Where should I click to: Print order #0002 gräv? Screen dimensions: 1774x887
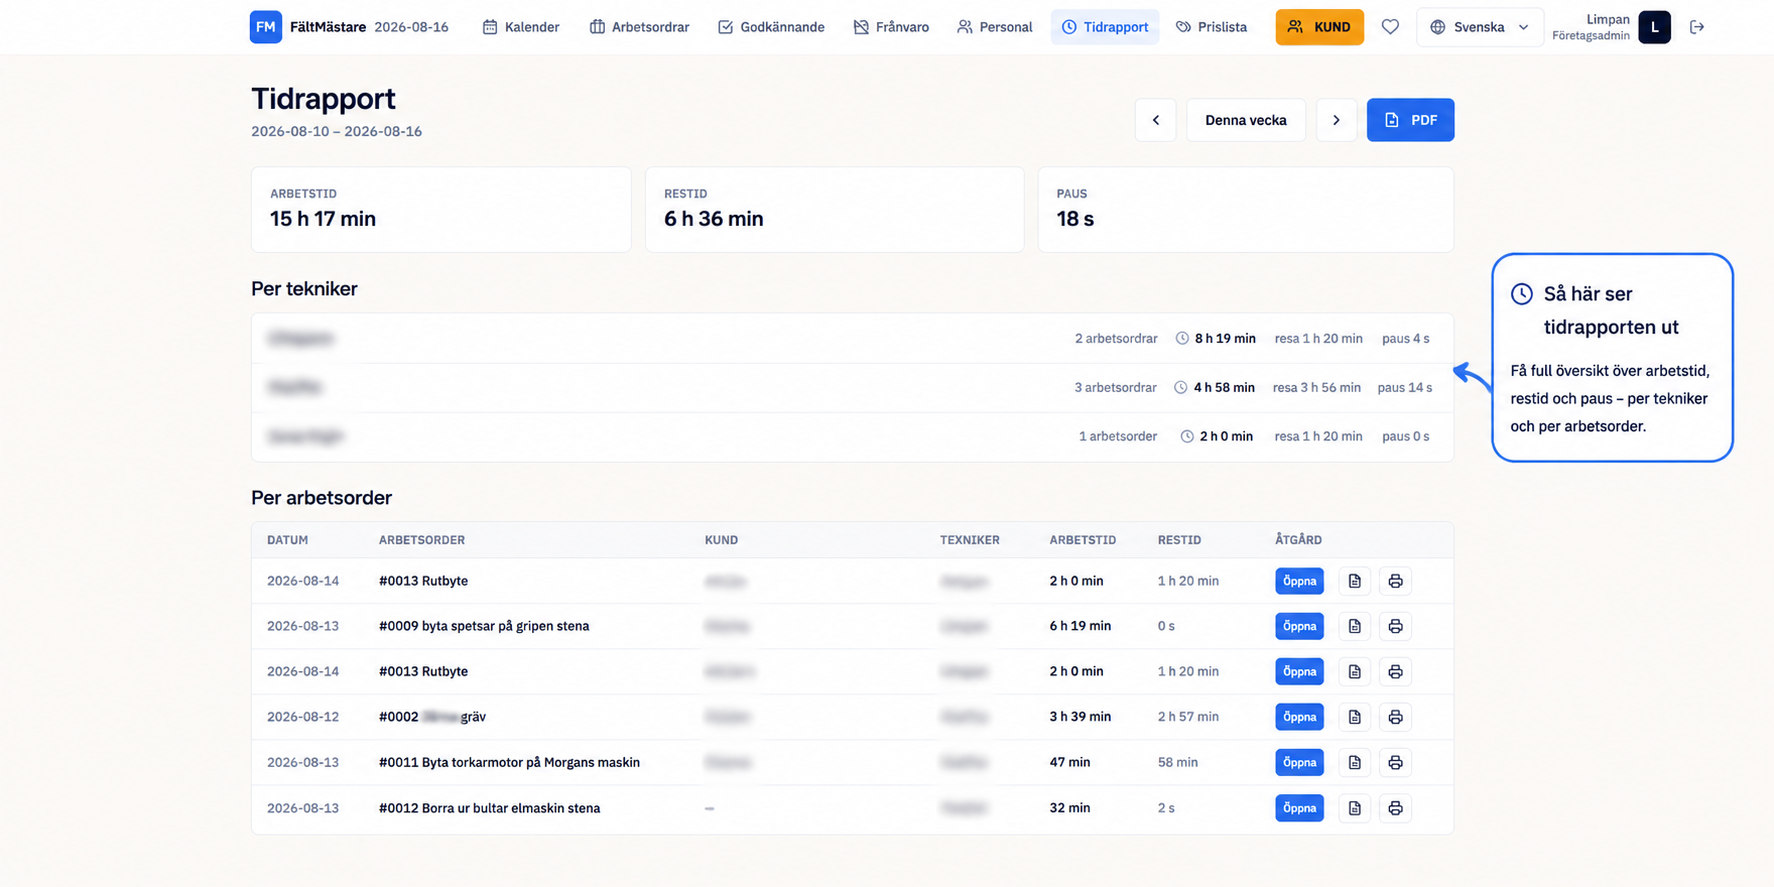pos(1395,717)
